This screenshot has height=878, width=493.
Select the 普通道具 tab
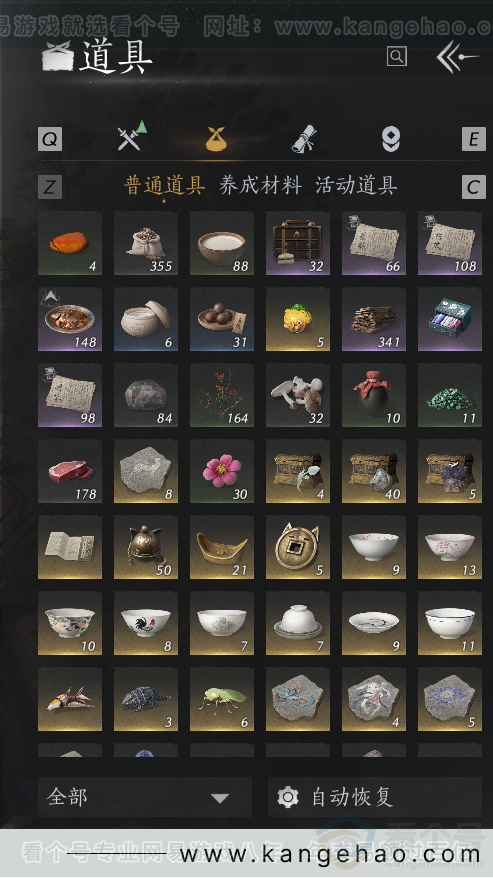(164, 185)
